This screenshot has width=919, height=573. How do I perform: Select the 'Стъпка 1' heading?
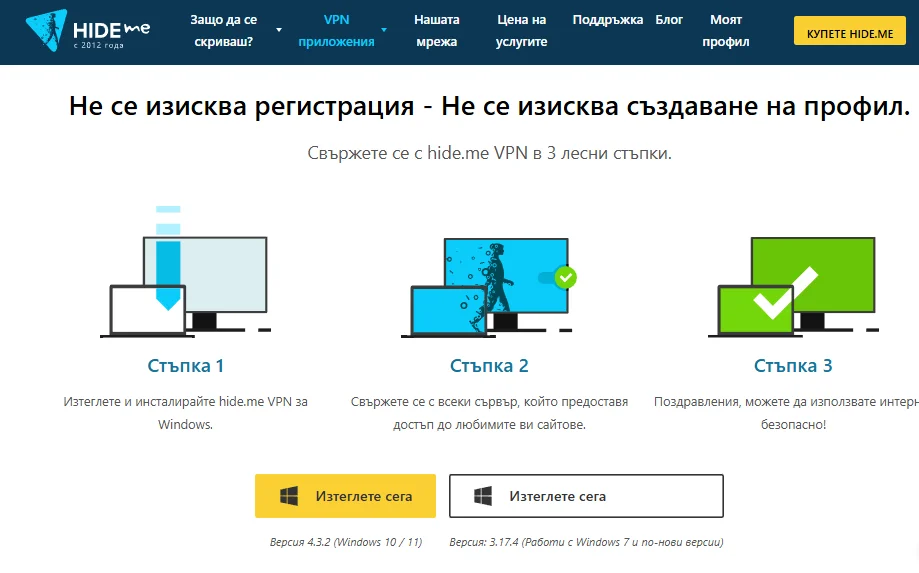point(185,366)
